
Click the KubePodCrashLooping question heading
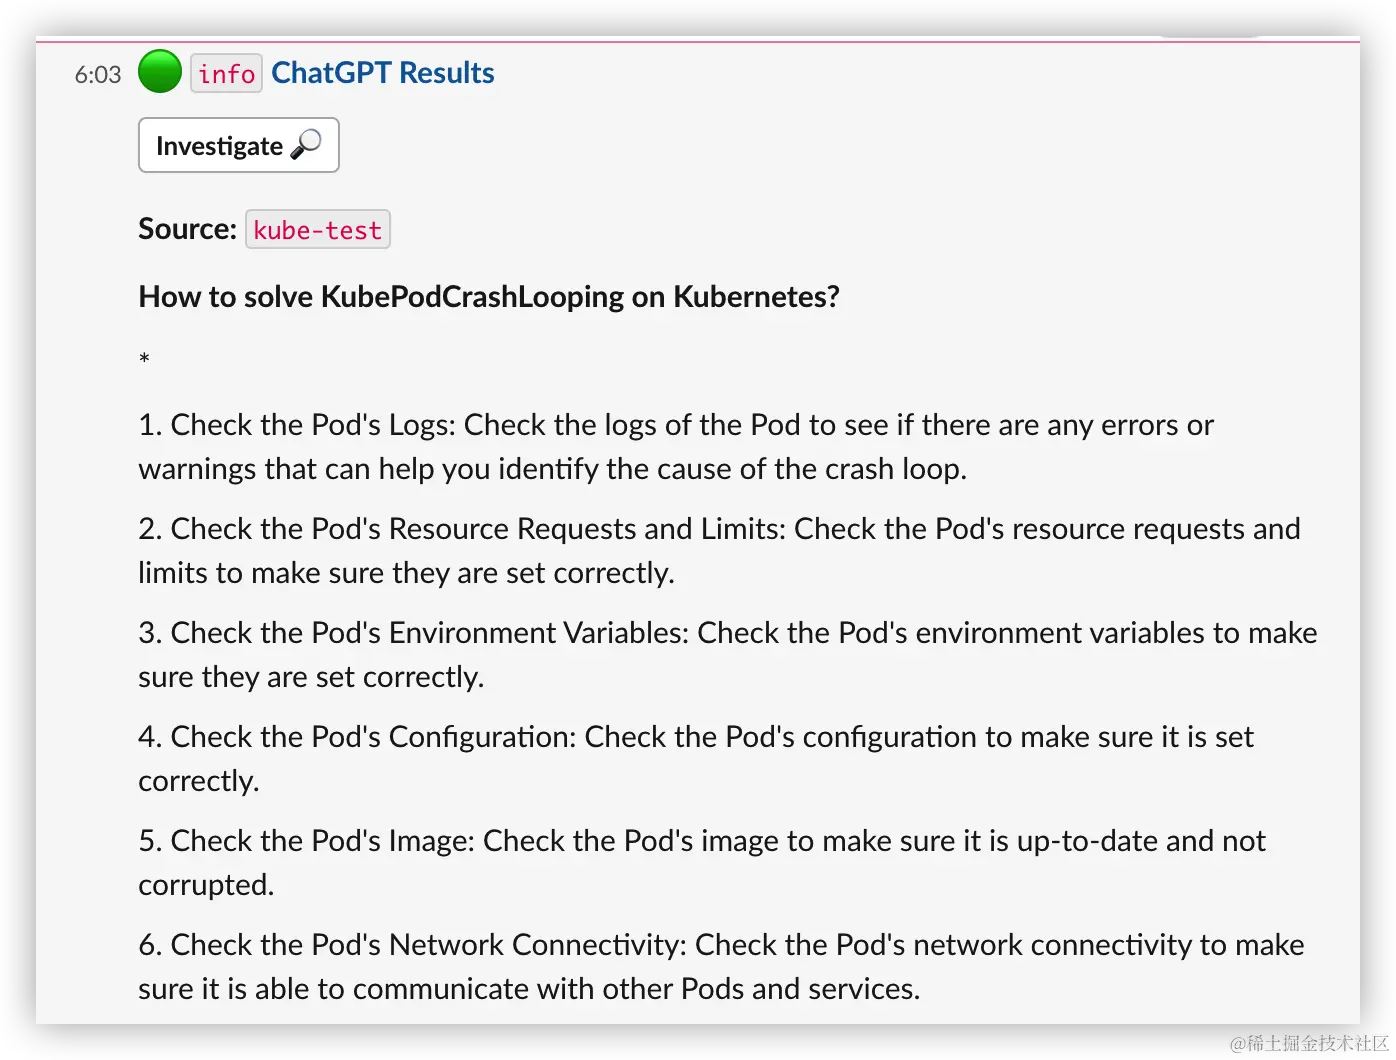click(489, 297)
